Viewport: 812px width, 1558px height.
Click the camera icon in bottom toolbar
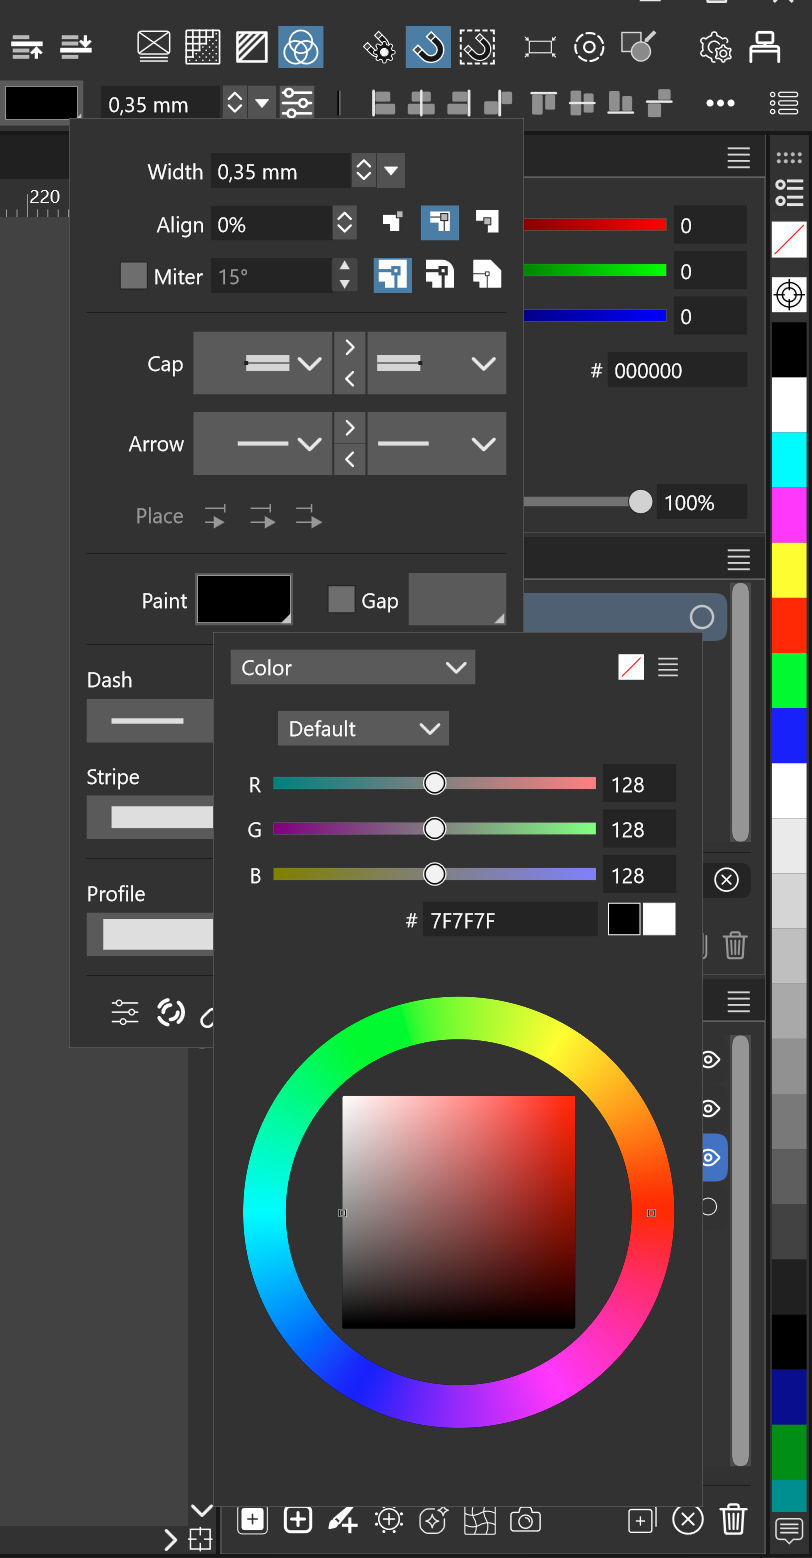[x=525, y=1521]
